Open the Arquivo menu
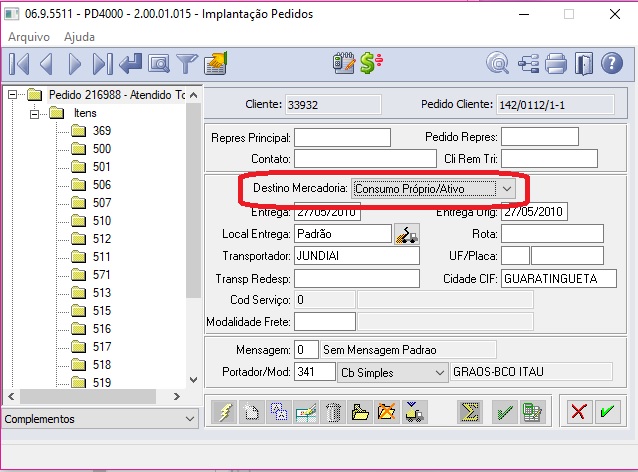This screenshot has height=472, width=638. pos(29,37)
